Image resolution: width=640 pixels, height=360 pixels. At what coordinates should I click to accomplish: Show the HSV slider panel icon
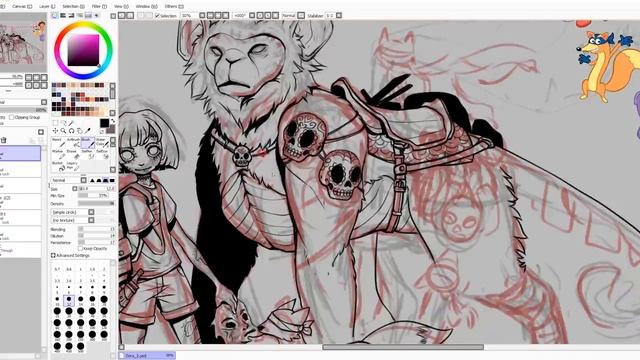71,16
